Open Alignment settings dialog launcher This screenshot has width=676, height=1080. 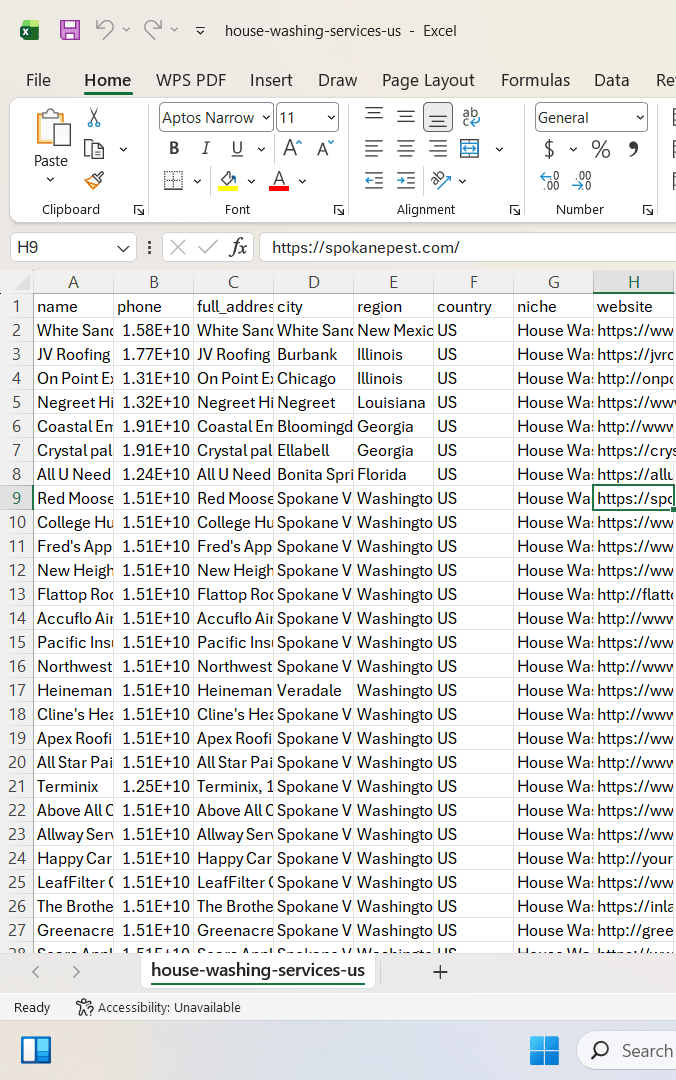(515, 211)
